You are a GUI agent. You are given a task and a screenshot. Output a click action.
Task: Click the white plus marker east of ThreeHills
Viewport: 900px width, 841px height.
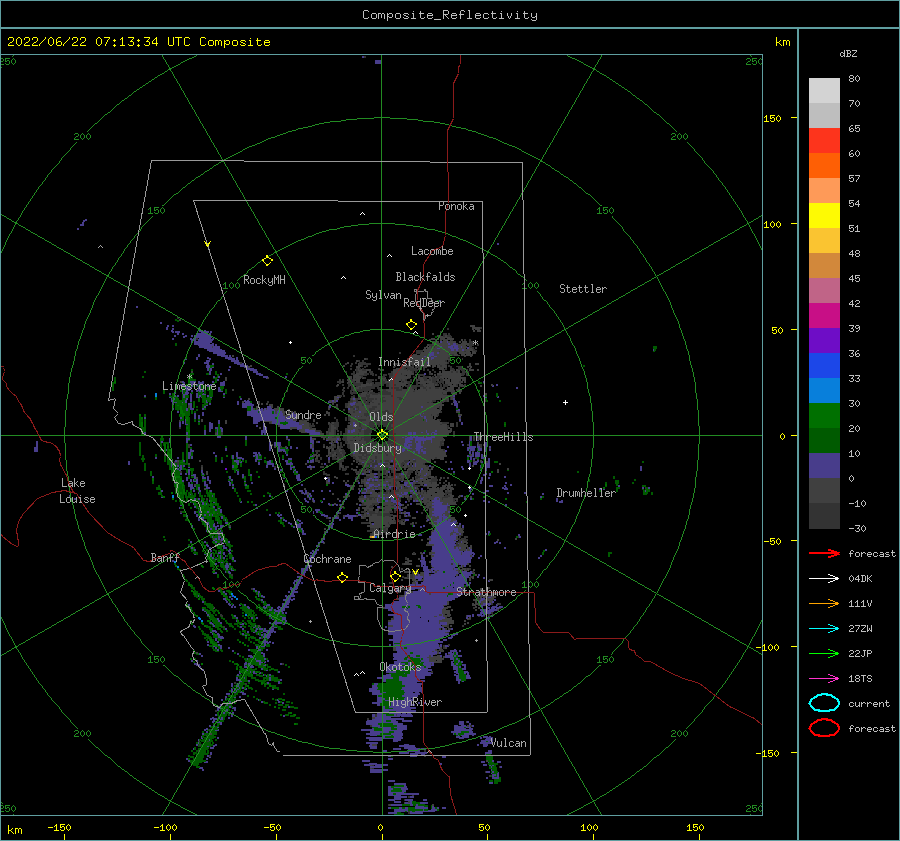click(x=565, y=402)
